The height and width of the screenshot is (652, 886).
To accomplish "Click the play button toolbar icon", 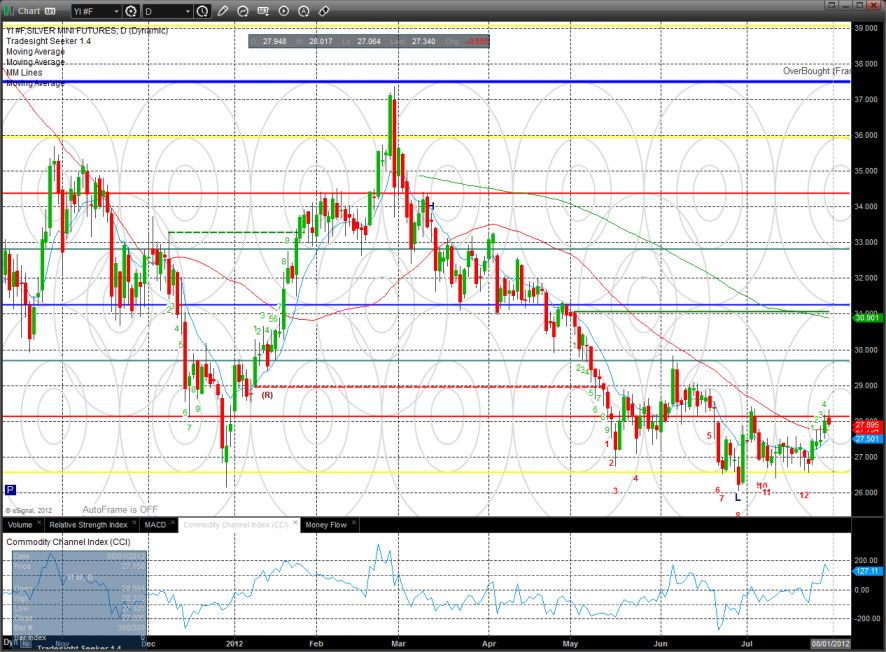I will [283, 12].
